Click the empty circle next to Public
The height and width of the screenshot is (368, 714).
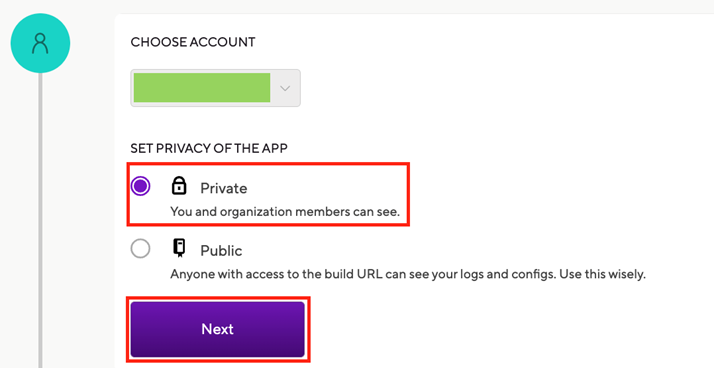pyautogui.click(x=140, y=249)
